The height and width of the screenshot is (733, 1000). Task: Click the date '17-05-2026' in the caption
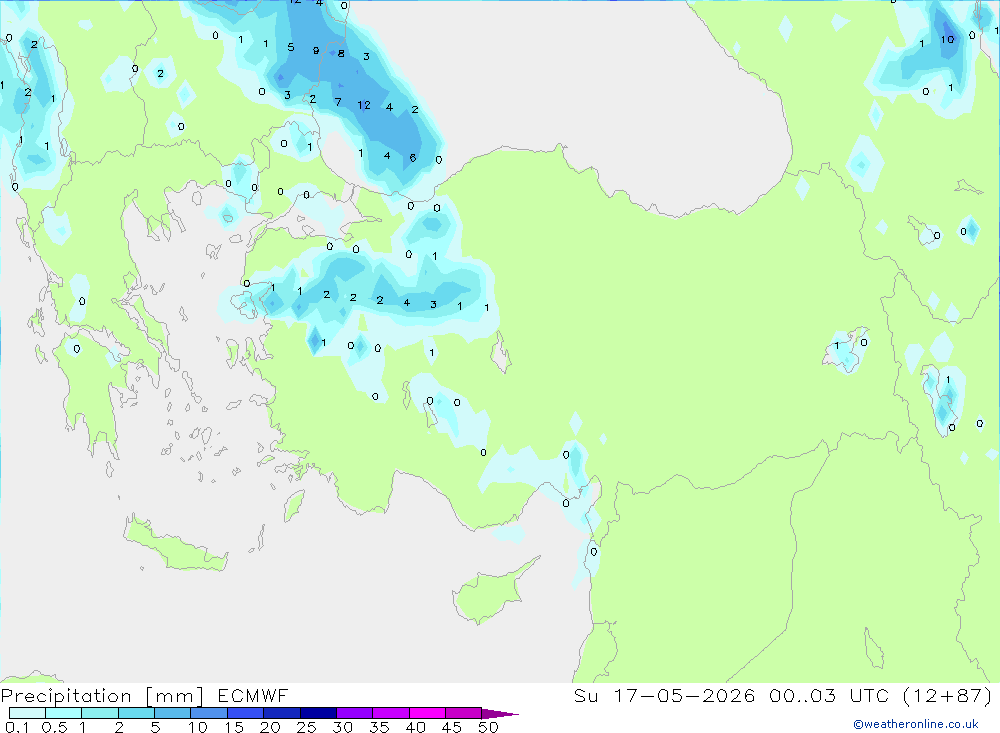[684, 695]
